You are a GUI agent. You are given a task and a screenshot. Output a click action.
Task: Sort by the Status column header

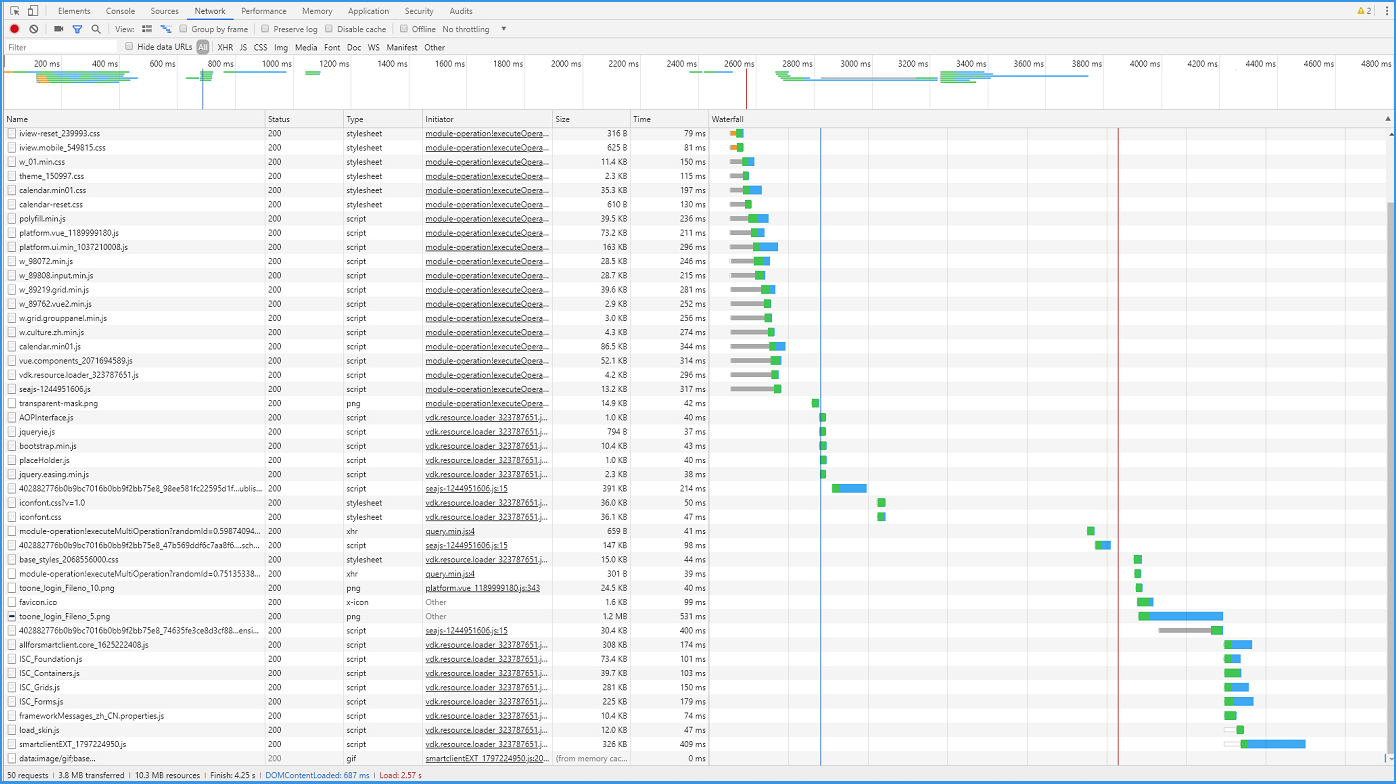click(x=304, y=119)
